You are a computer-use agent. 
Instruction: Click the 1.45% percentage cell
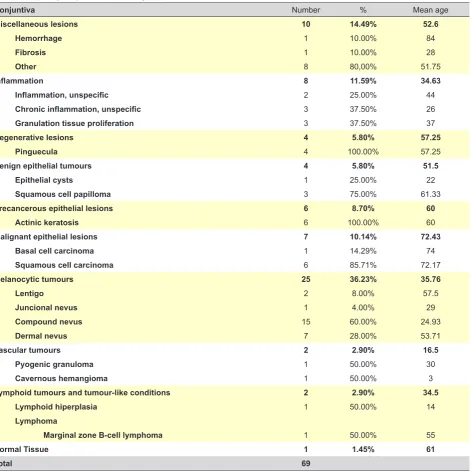click(363, 449)
